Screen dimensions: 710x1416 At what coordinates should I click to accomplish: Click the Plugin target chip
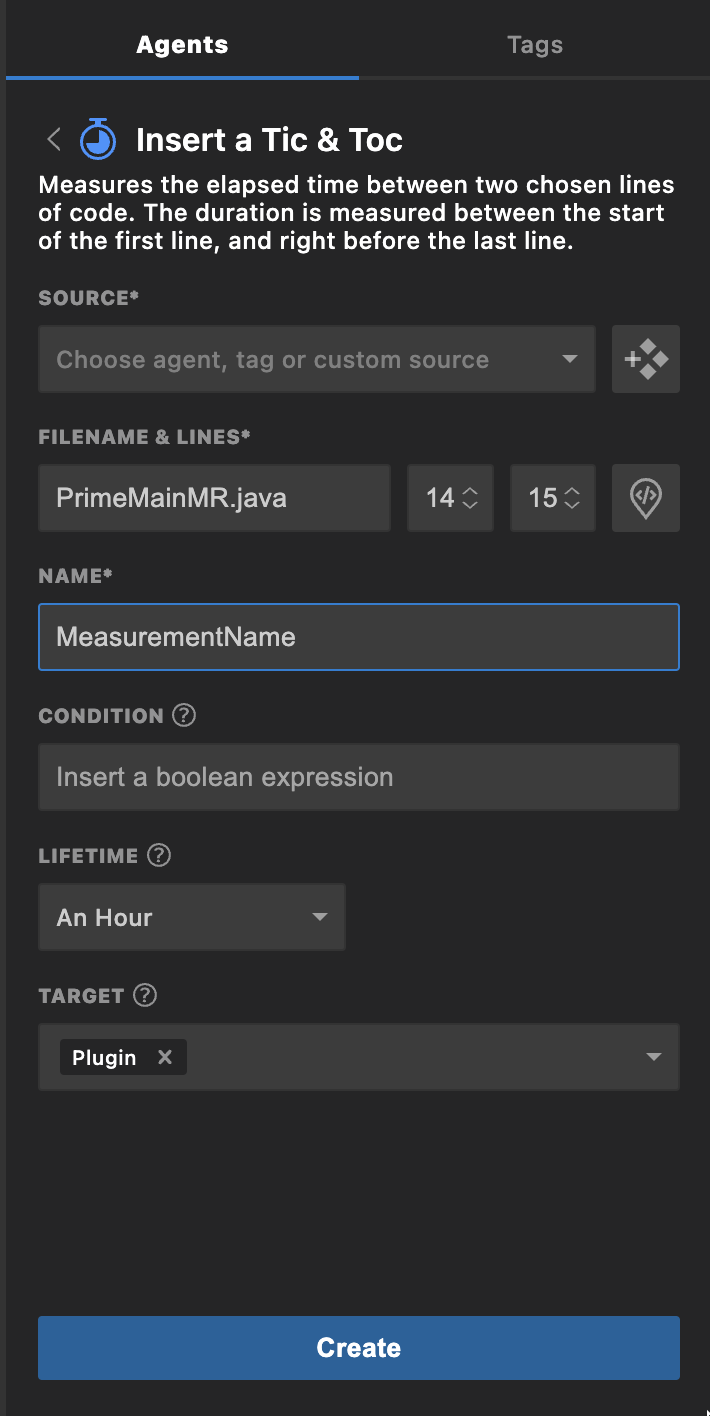pyautogui.click(x=104, y=1057)
